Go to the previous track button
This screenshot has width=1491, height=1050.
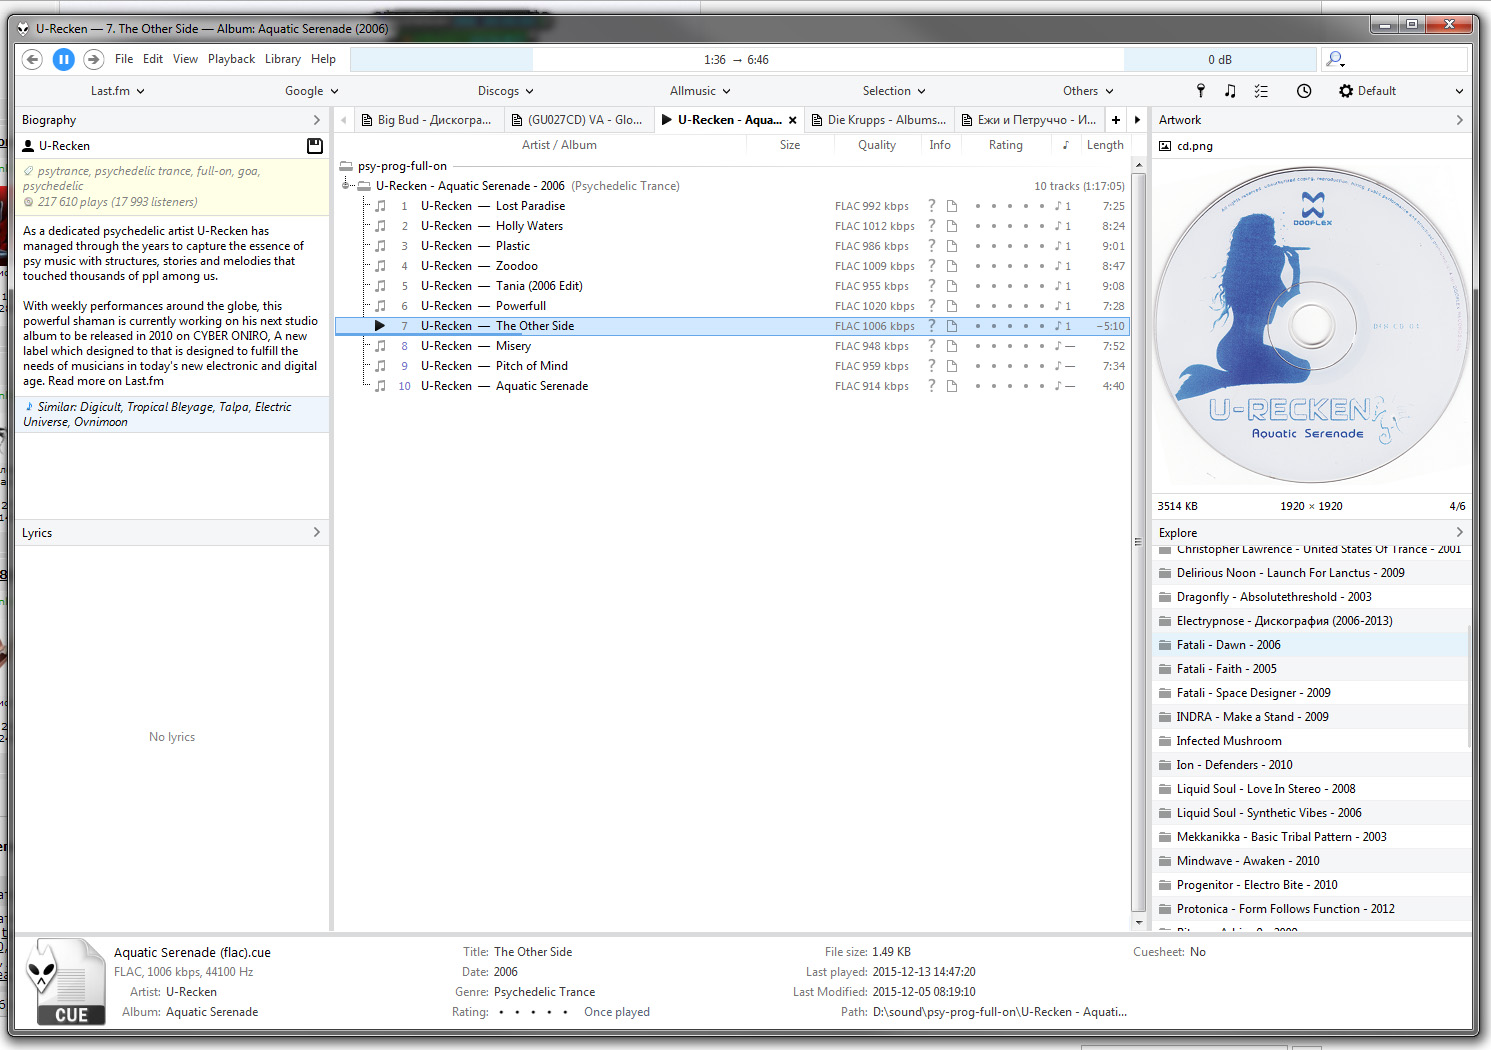[32, 59]
